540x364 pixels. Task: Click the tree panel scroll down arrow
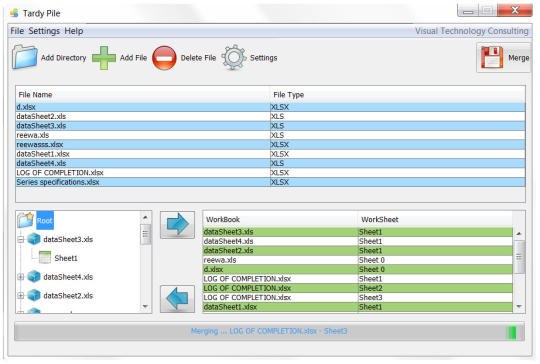[x=145, y=306]
